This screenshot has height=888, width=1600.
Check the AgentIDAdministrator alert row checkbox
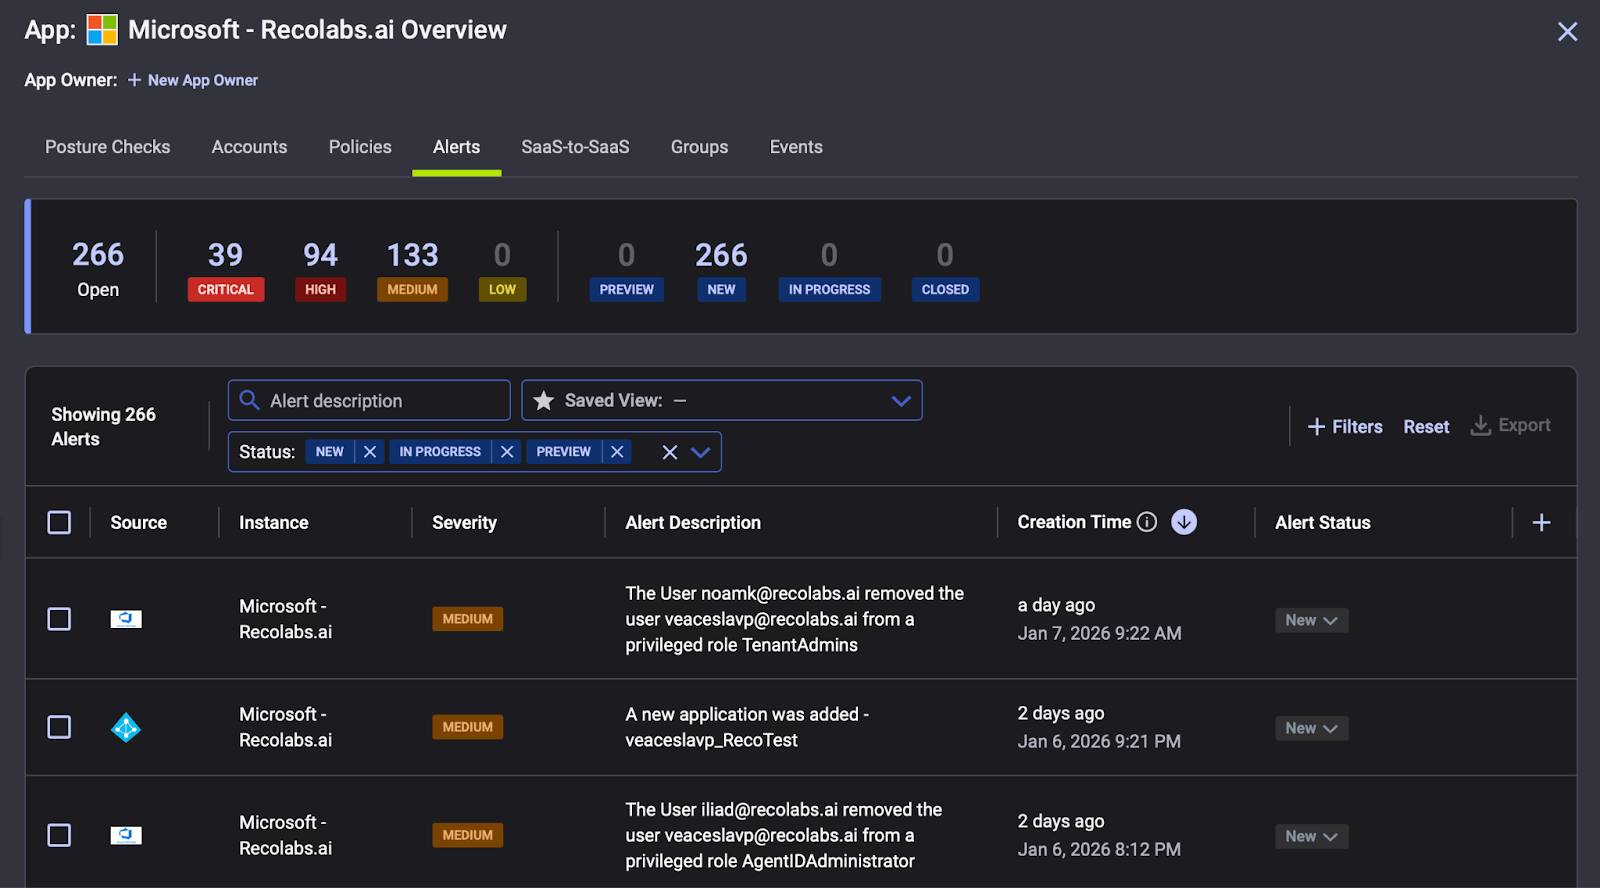(59, 835)
